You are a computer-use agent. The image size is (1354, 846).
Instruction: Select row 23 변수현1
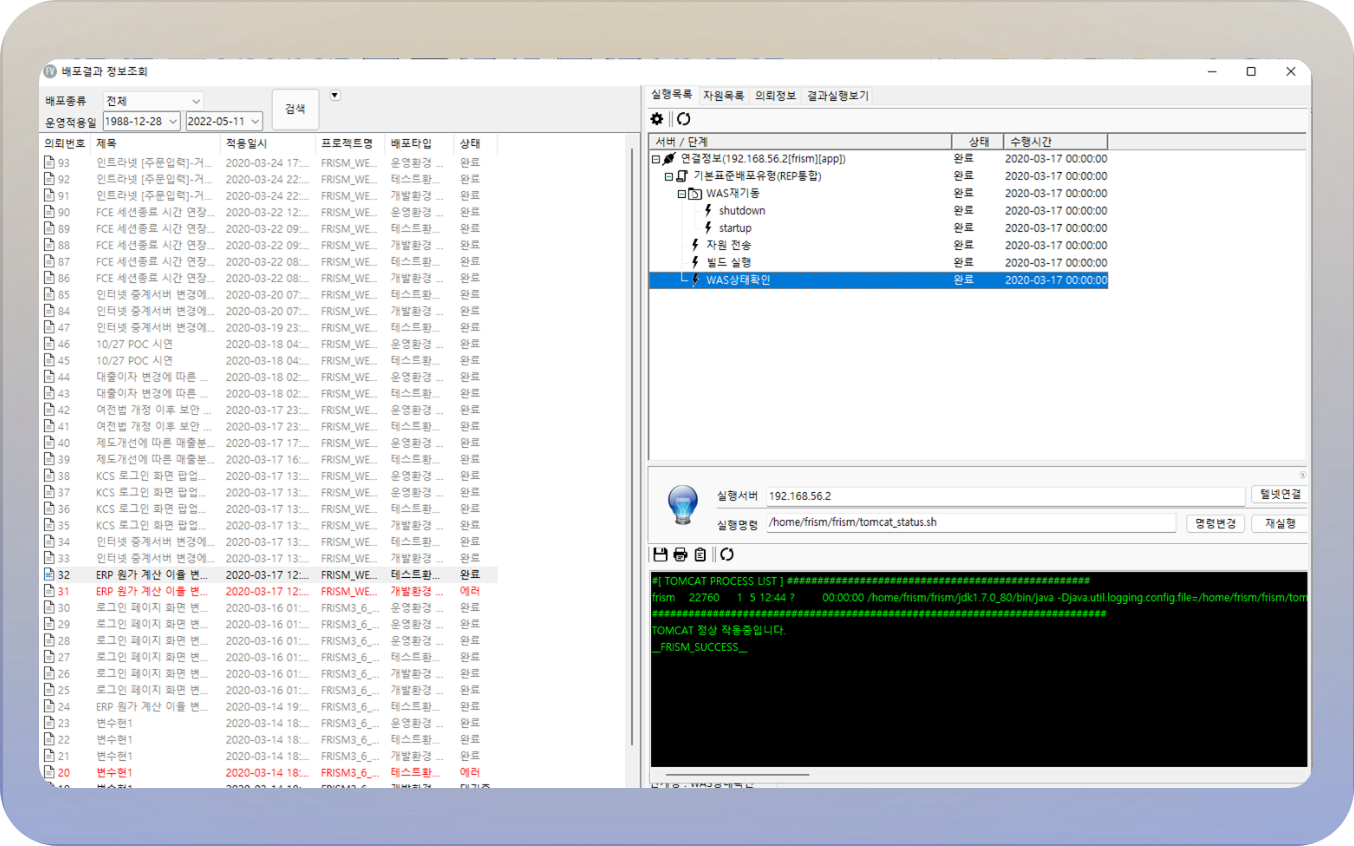[268, 723]
